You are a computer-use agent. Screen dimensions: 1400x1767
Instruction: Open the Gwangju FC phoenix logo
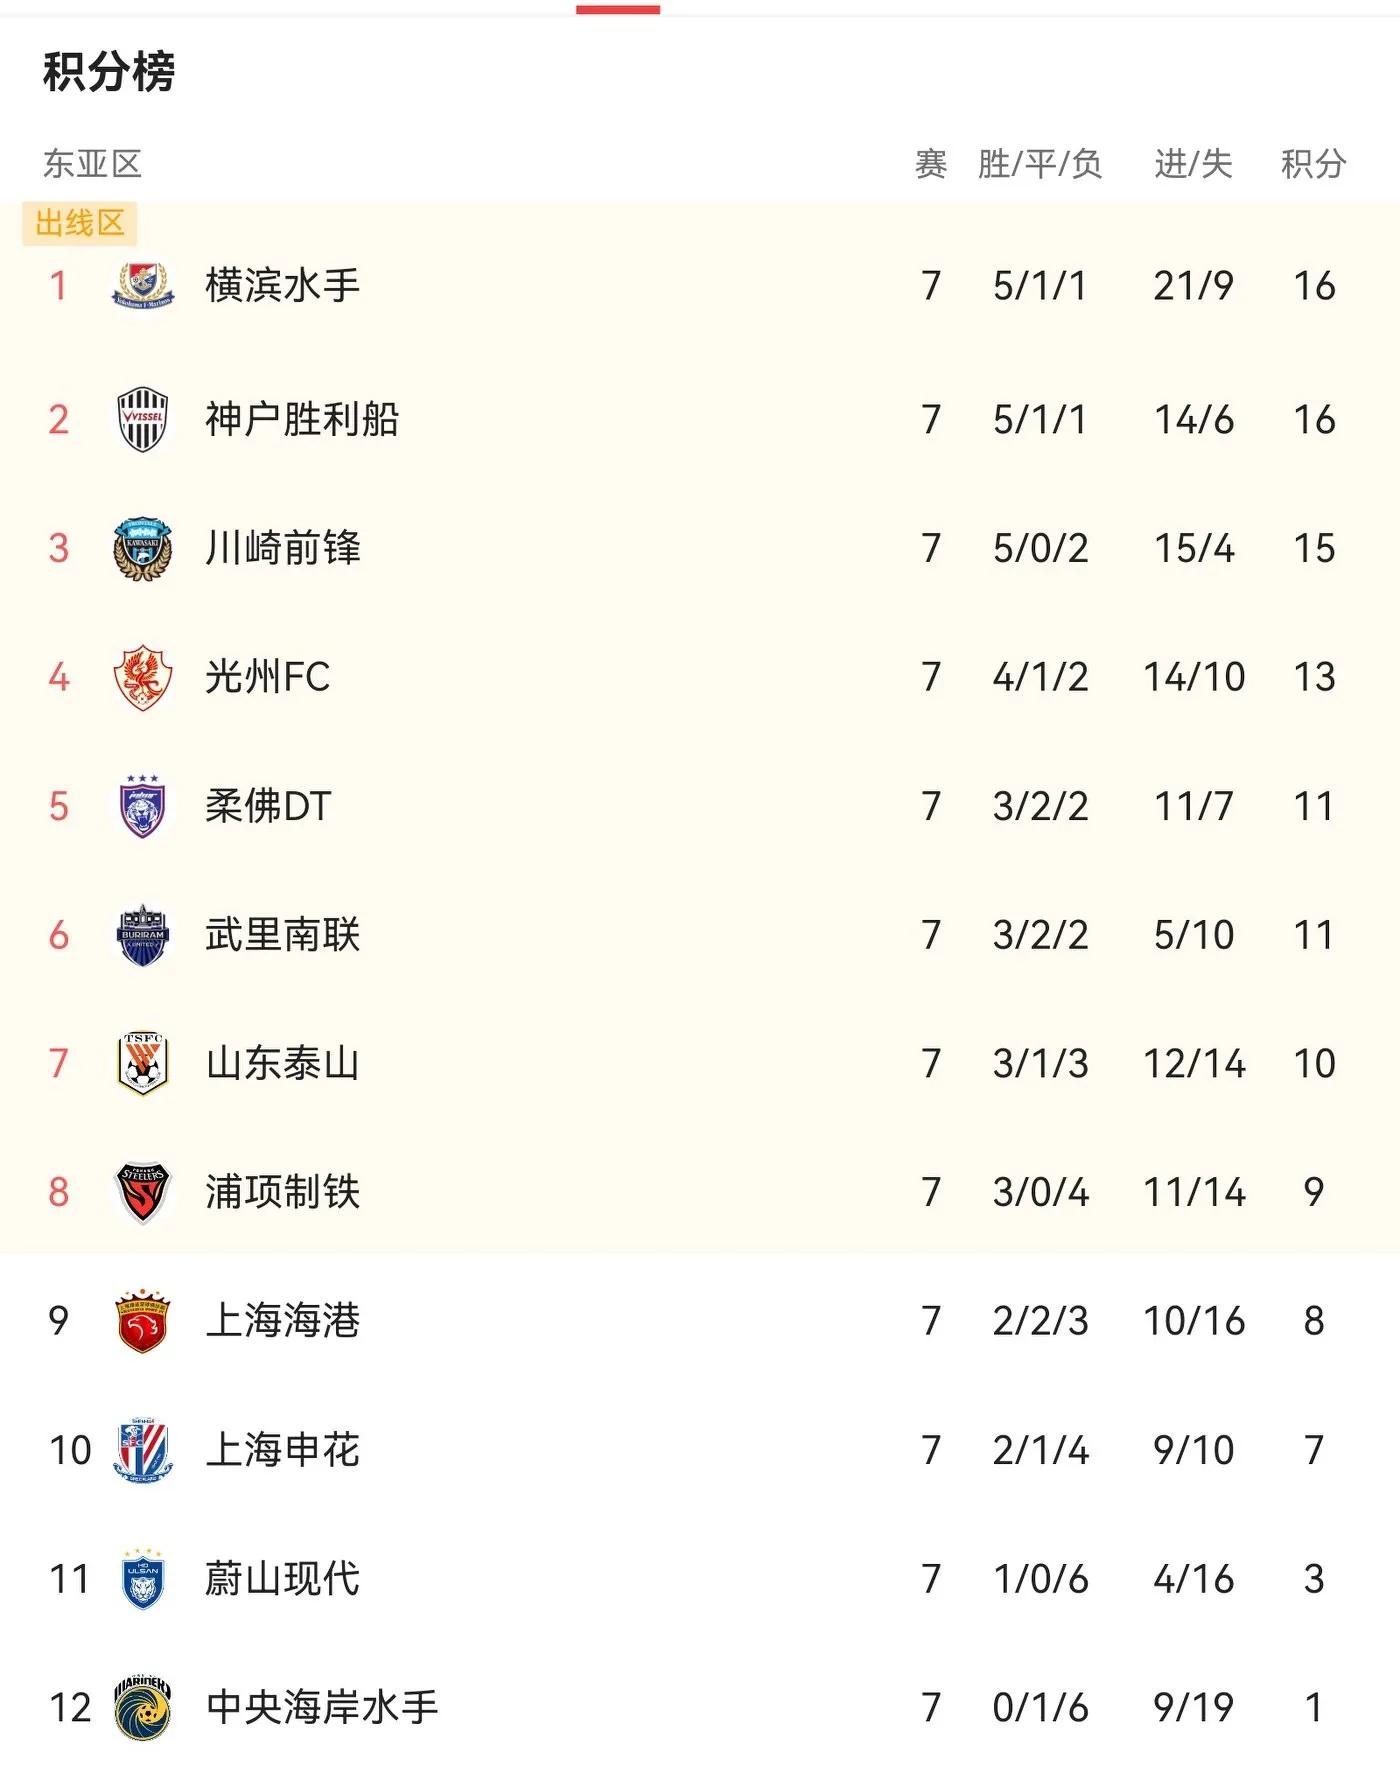[x=142, y=677]
